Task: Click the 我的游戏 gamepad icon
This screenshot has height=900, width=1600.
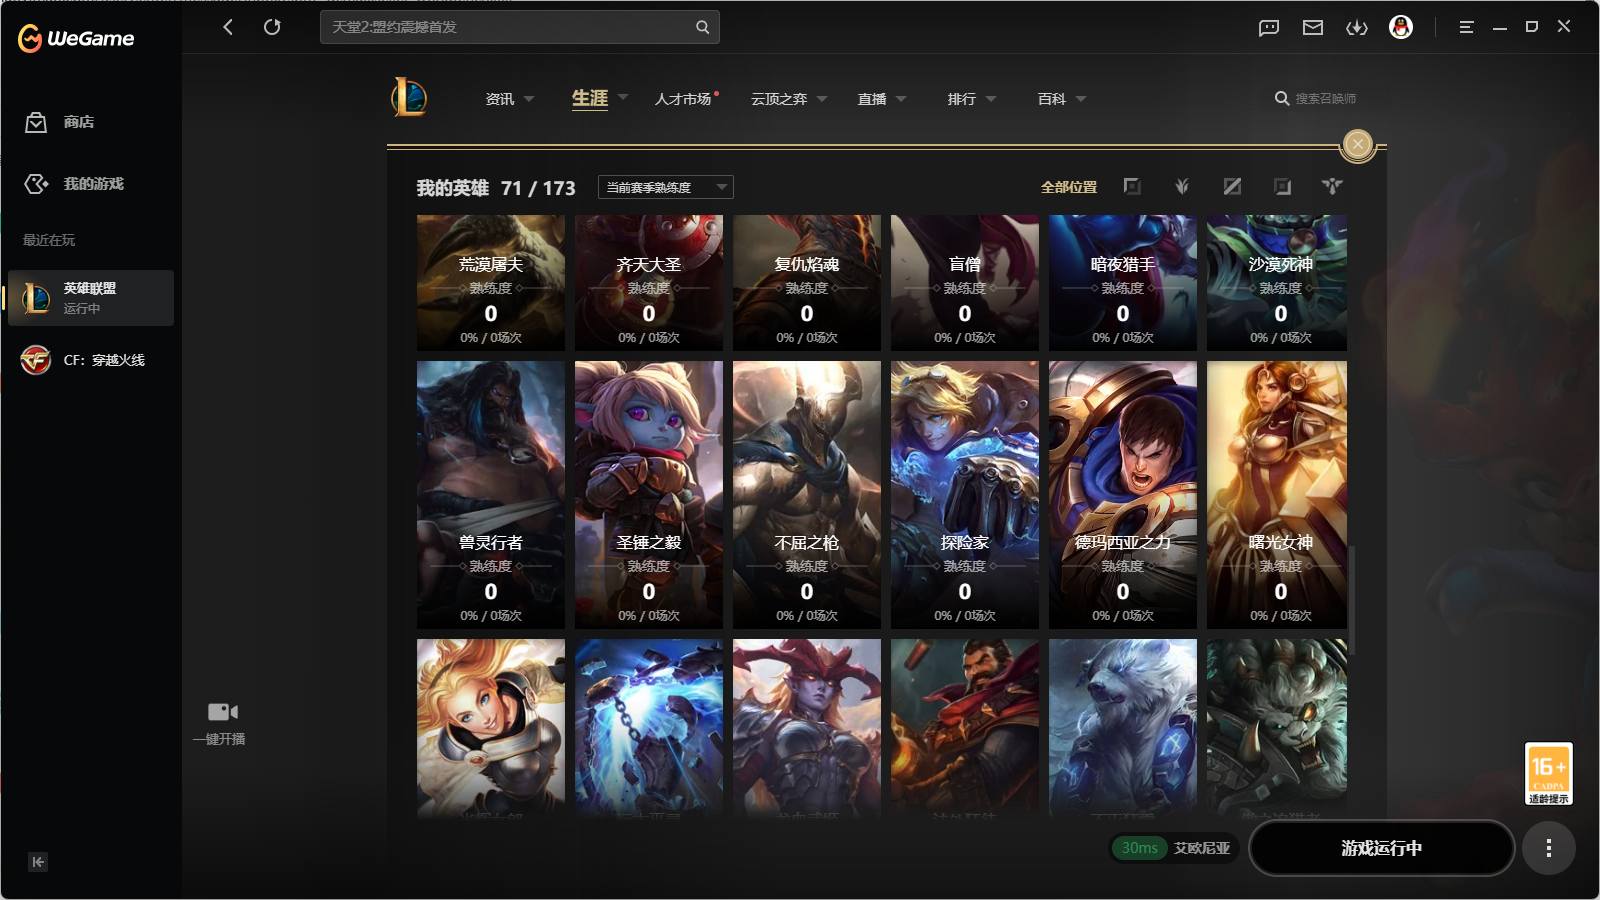Action: coord(36,184)
